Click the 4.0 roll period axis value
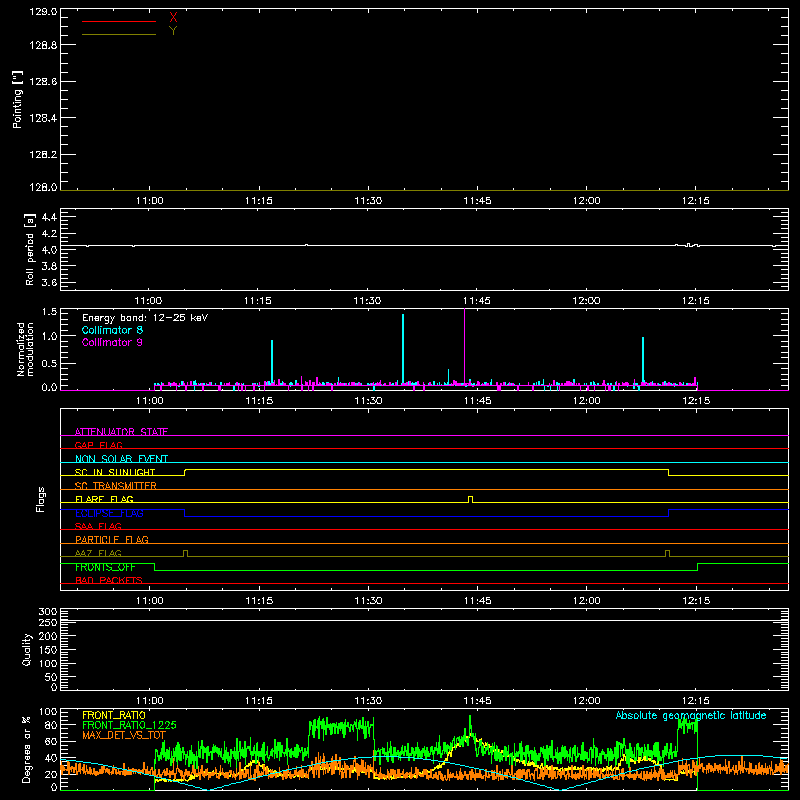 click(49, 250)
